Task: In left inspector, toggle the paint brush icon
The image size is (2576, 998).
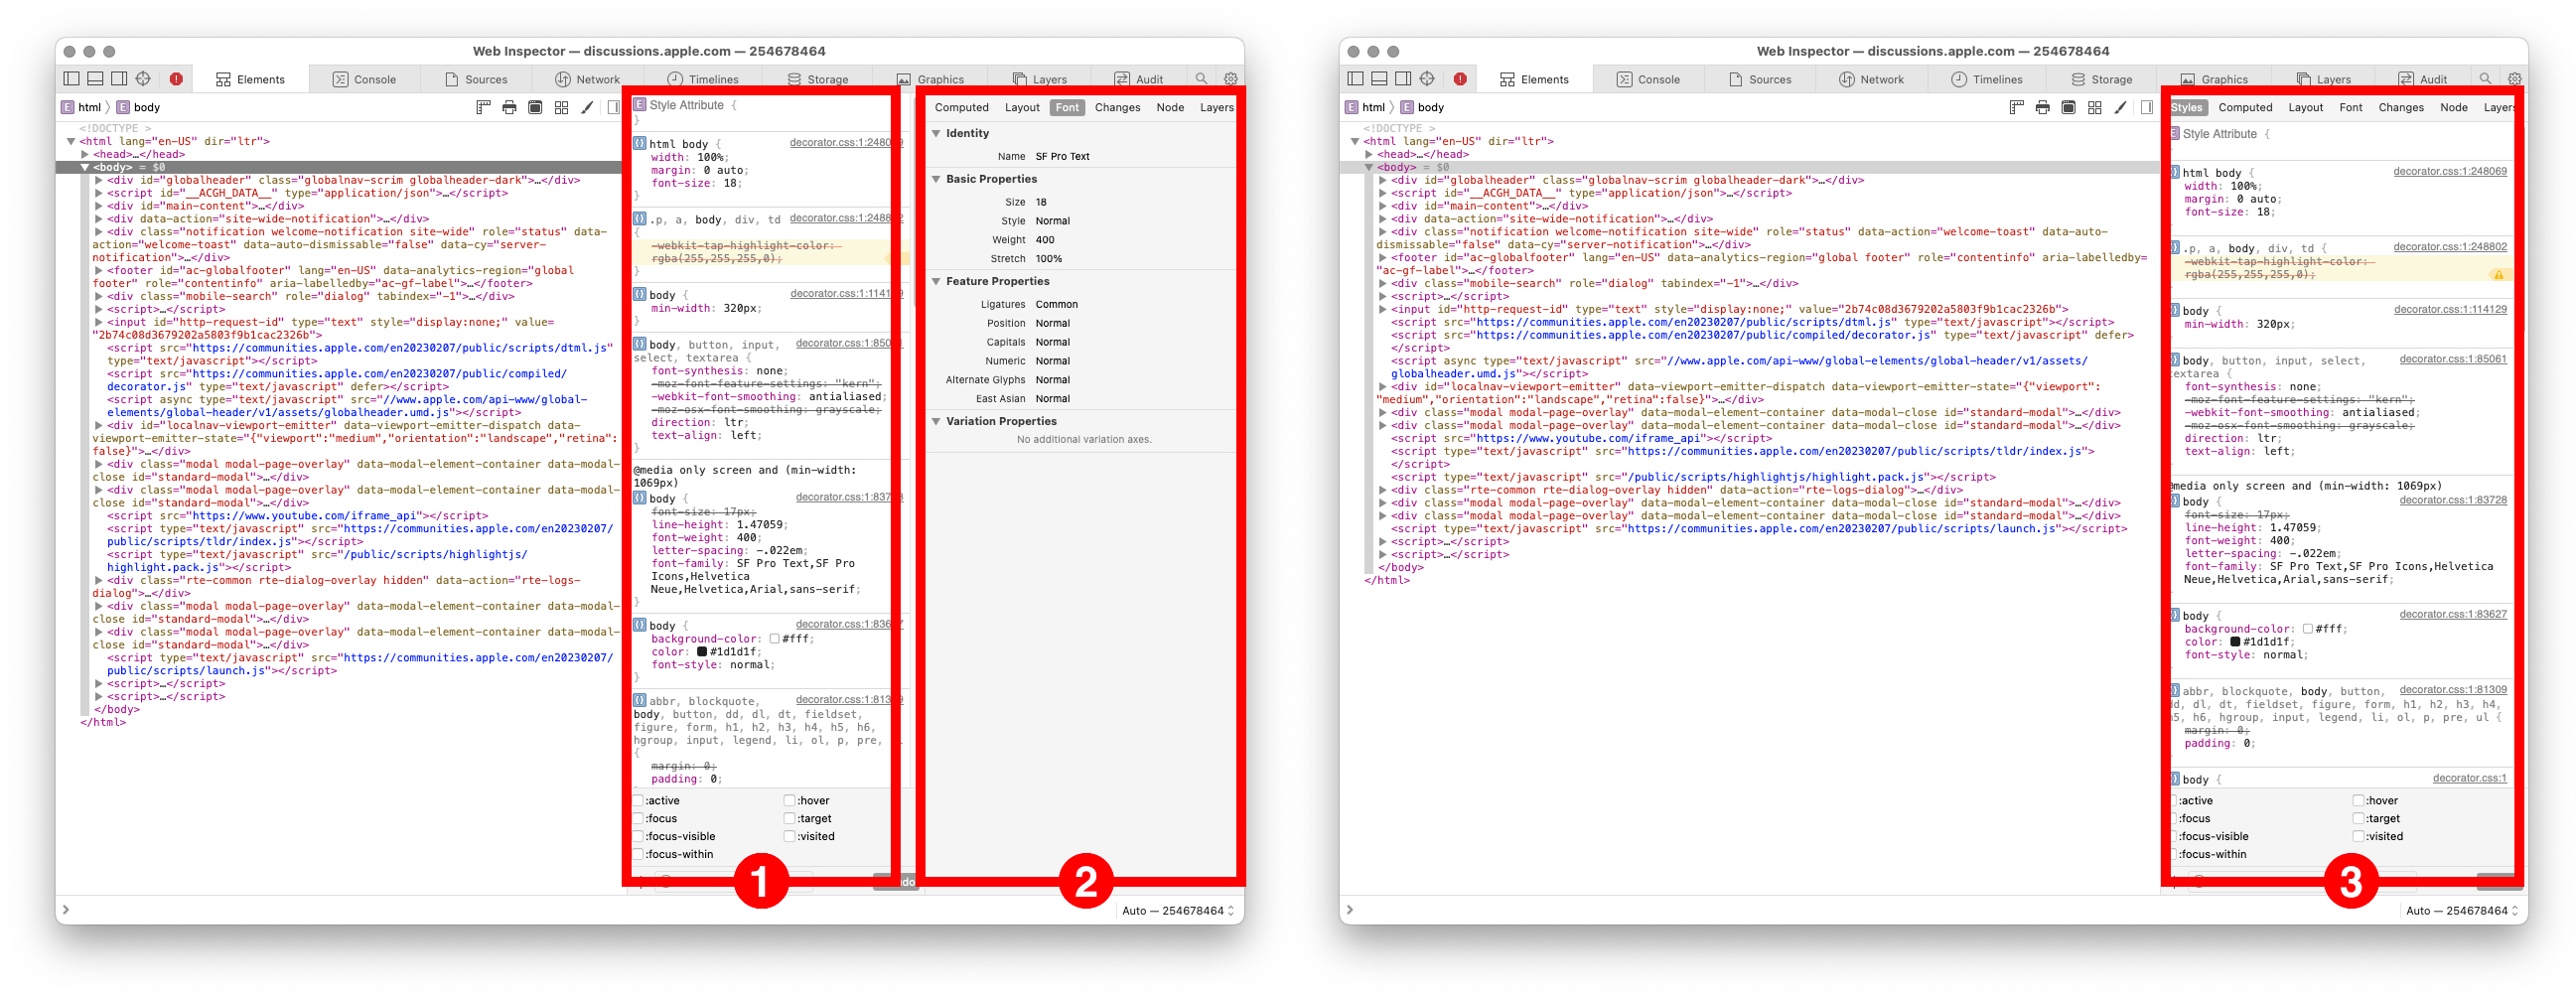Action: tap(587, 107)
